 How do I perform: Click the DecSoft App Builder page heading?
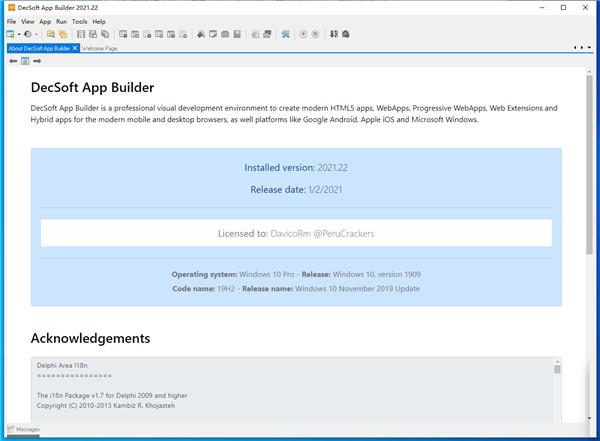click(x=92, y=88)
